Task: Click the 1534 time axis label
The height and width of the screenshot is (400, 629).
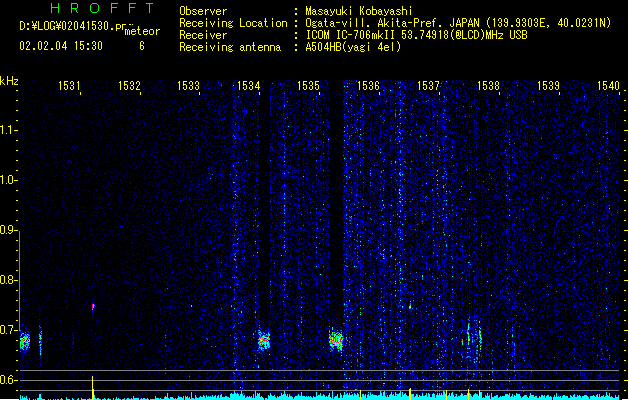Action: pos(249,86)
